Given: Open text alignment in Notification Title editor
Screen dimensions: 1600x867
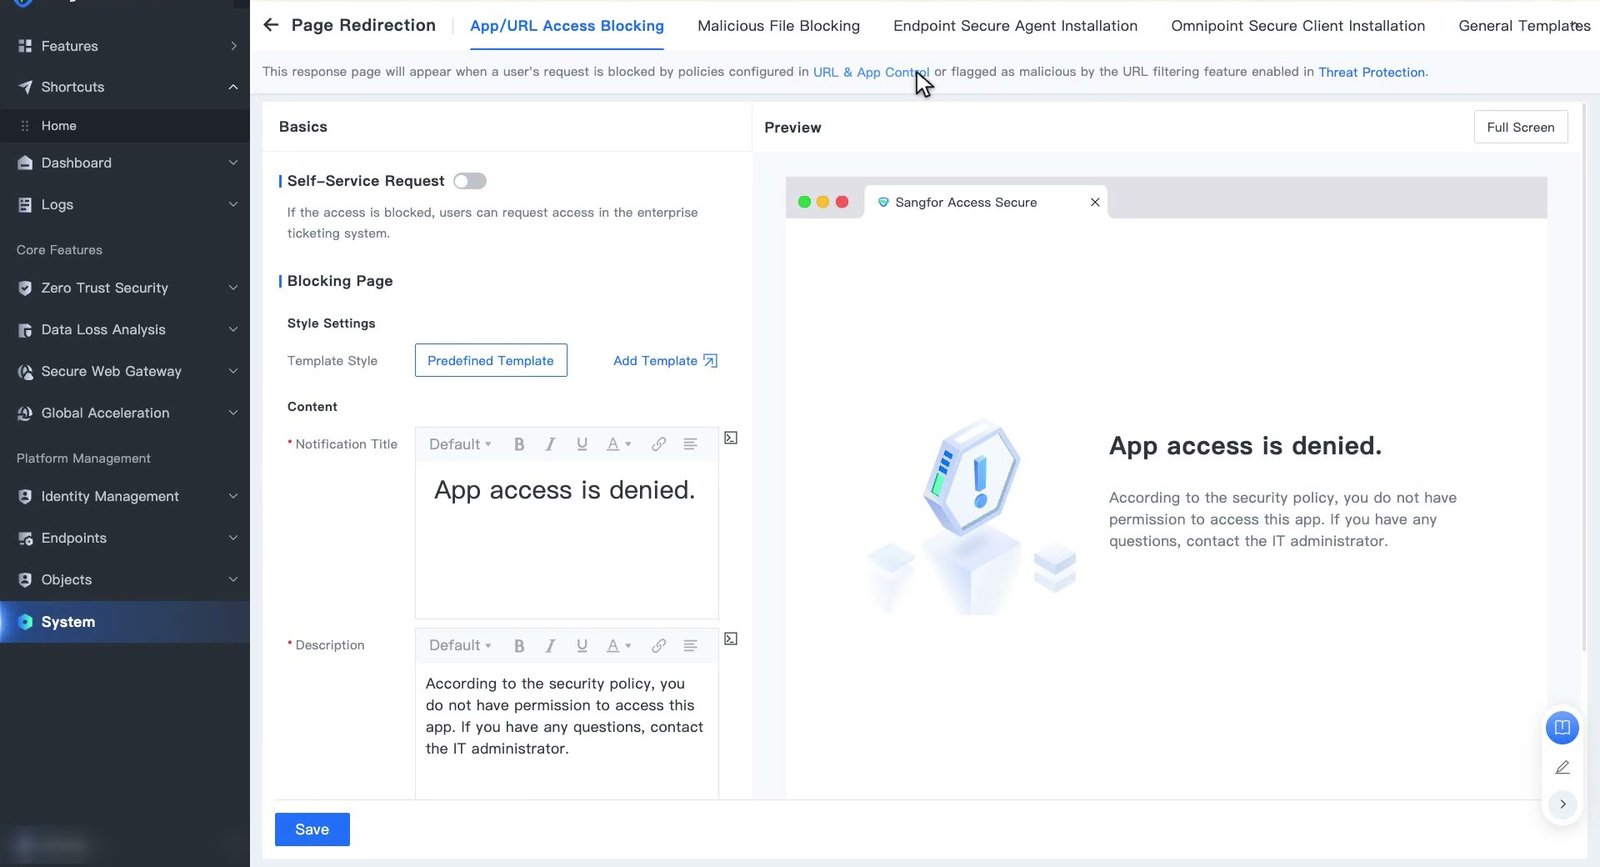Looking at the screenshot, I should 690,444.
